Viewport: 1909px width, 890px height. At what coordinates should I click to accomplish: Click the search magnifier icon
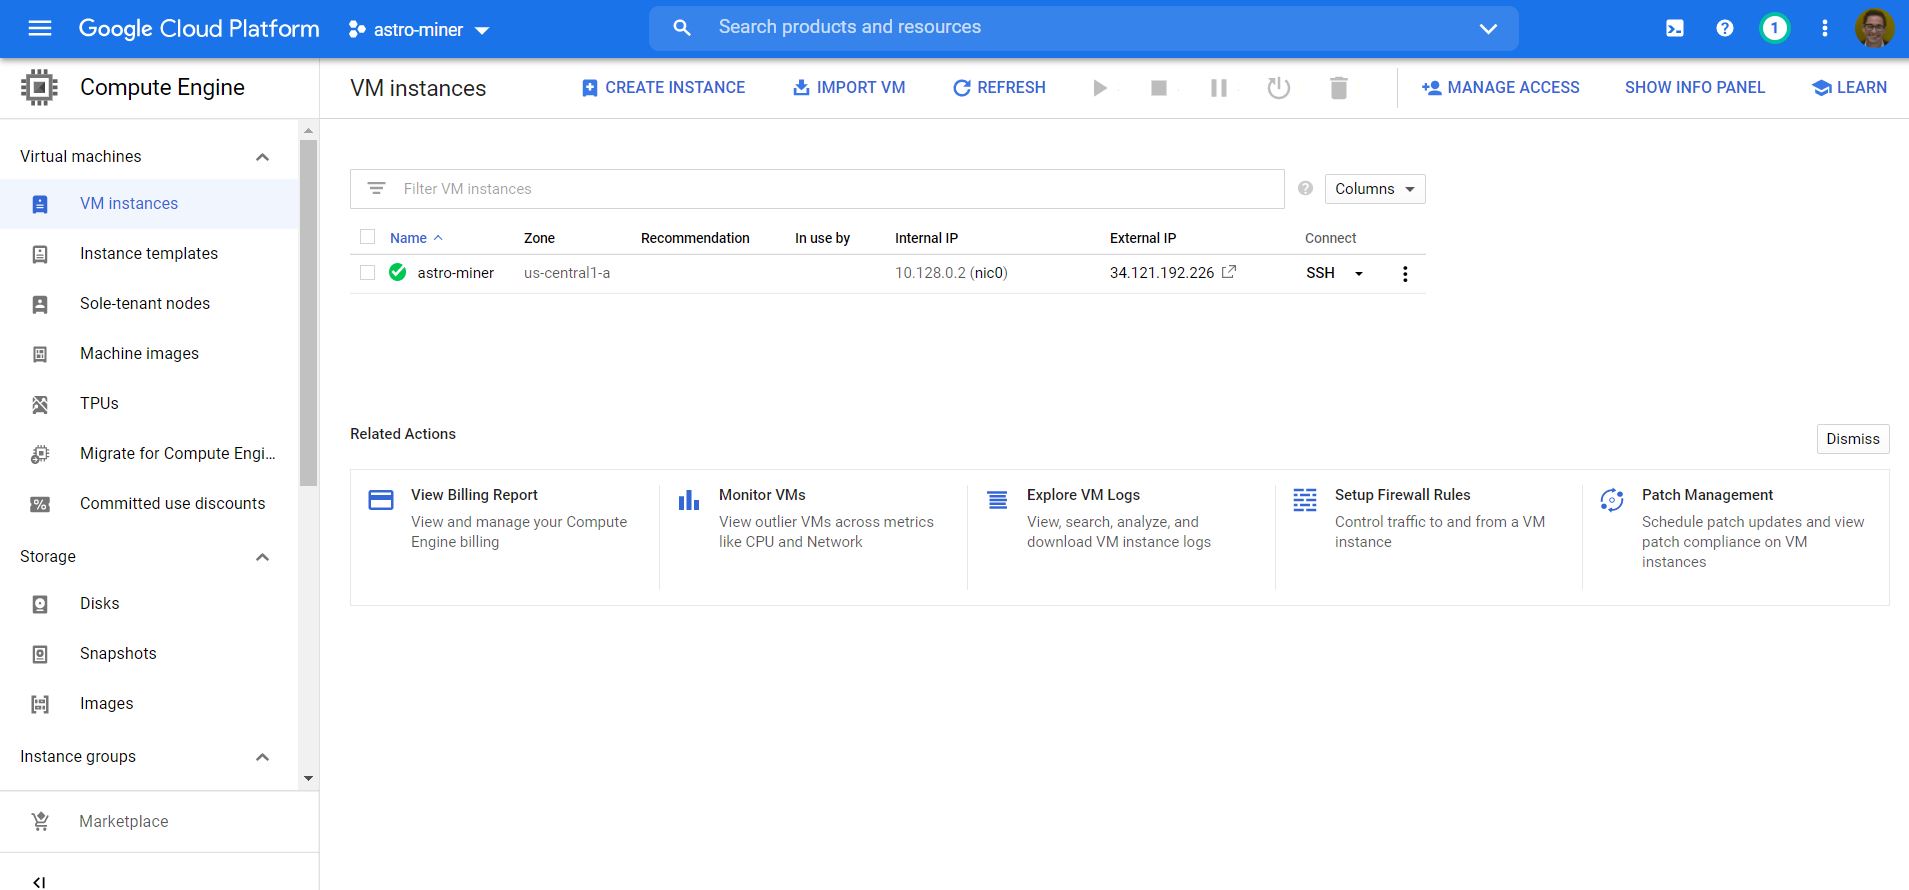coord(682,28)
